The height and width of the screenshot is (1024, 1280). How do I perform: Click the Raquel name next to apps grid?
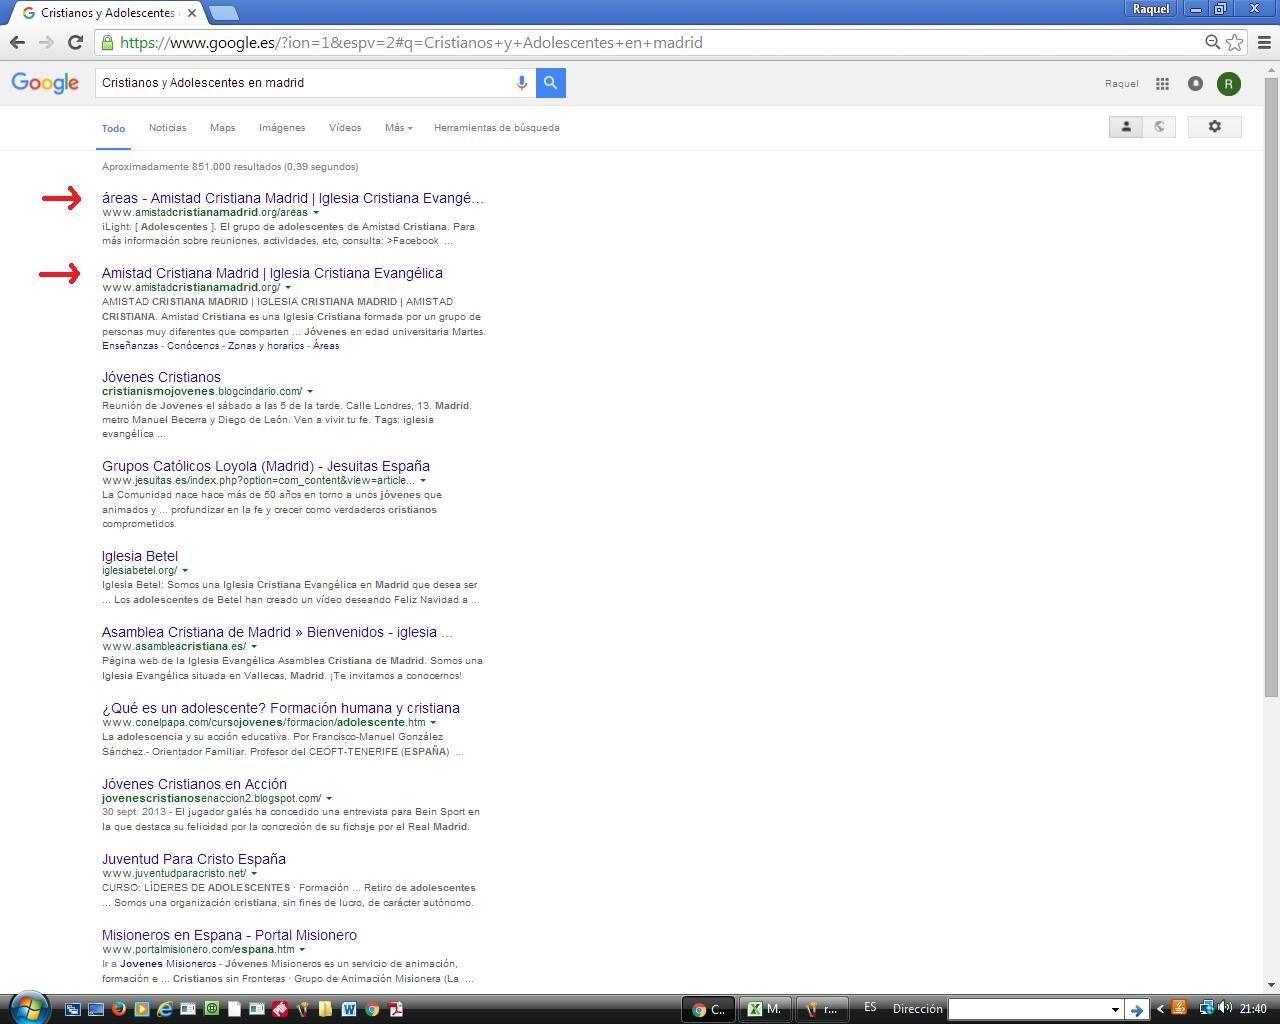tap(1122, 84)
